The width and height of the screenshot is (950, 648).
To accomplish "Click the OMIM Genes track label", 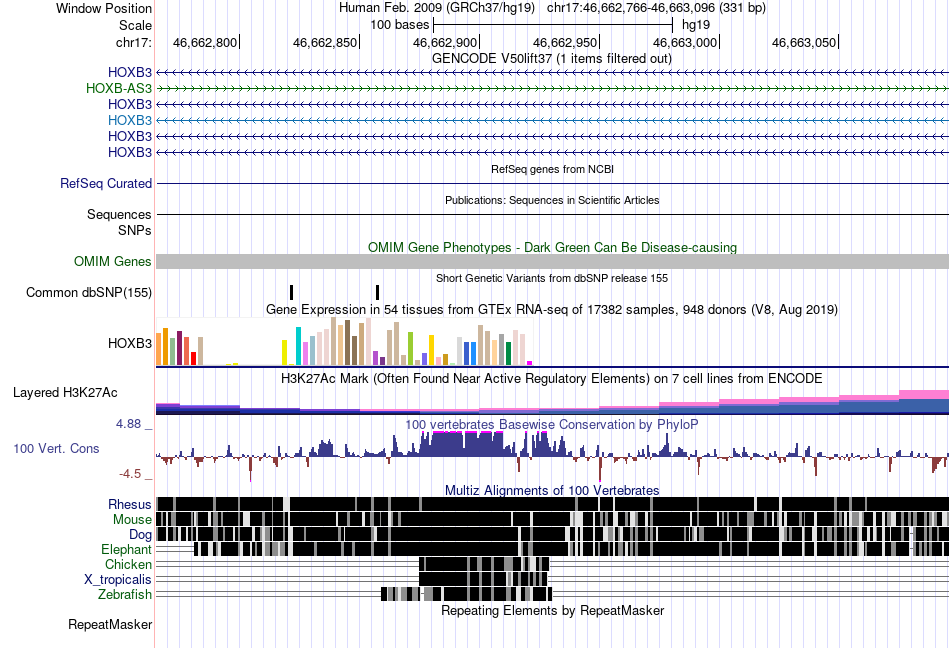I will click(x=113, y=262).
